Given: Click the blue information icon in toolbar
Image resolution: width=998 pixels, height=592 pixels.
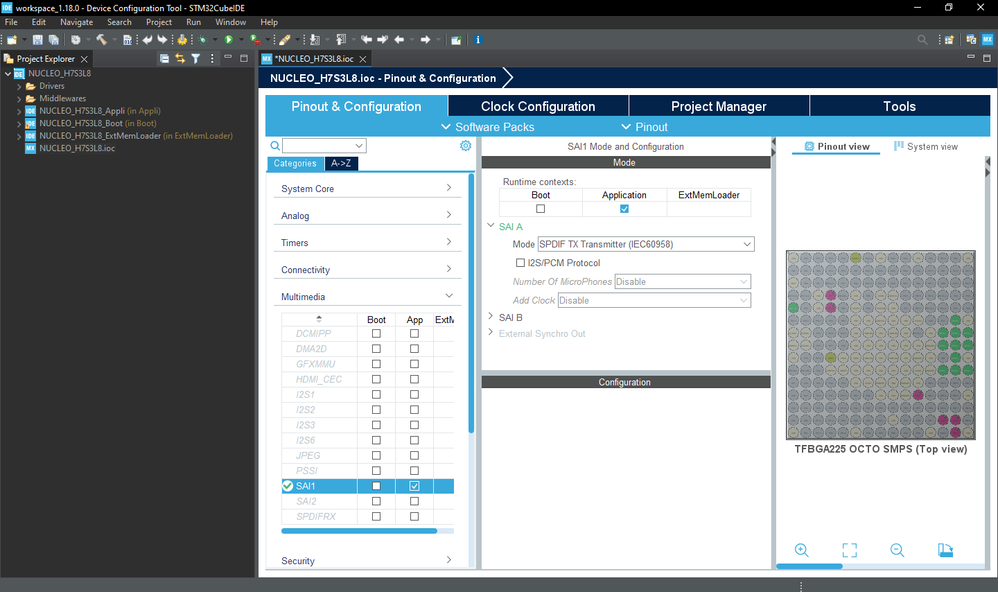Looking at the screenshot, I should (x=478, y=39).
